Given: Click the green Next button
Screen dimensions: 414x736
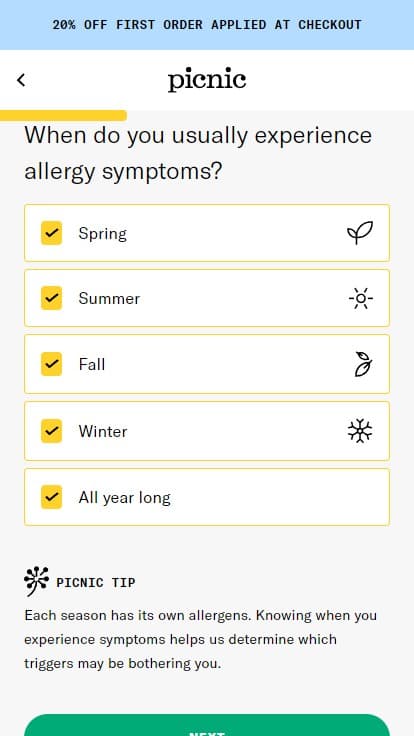Looking at the screenshot, I should coord(207,725).
